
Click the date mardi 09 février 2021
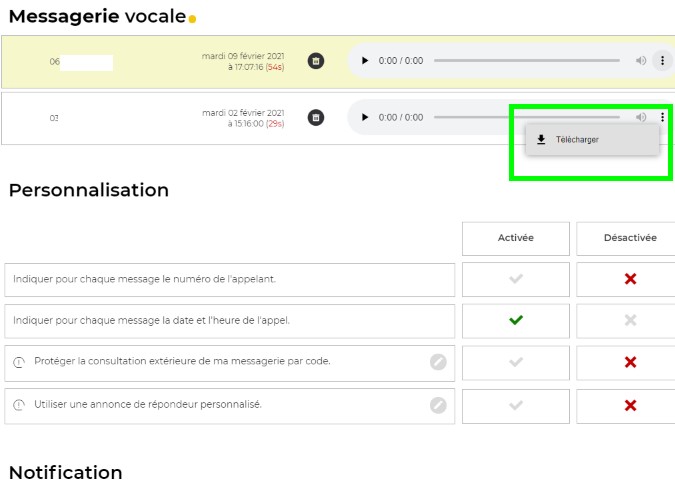tap(243, 56)
